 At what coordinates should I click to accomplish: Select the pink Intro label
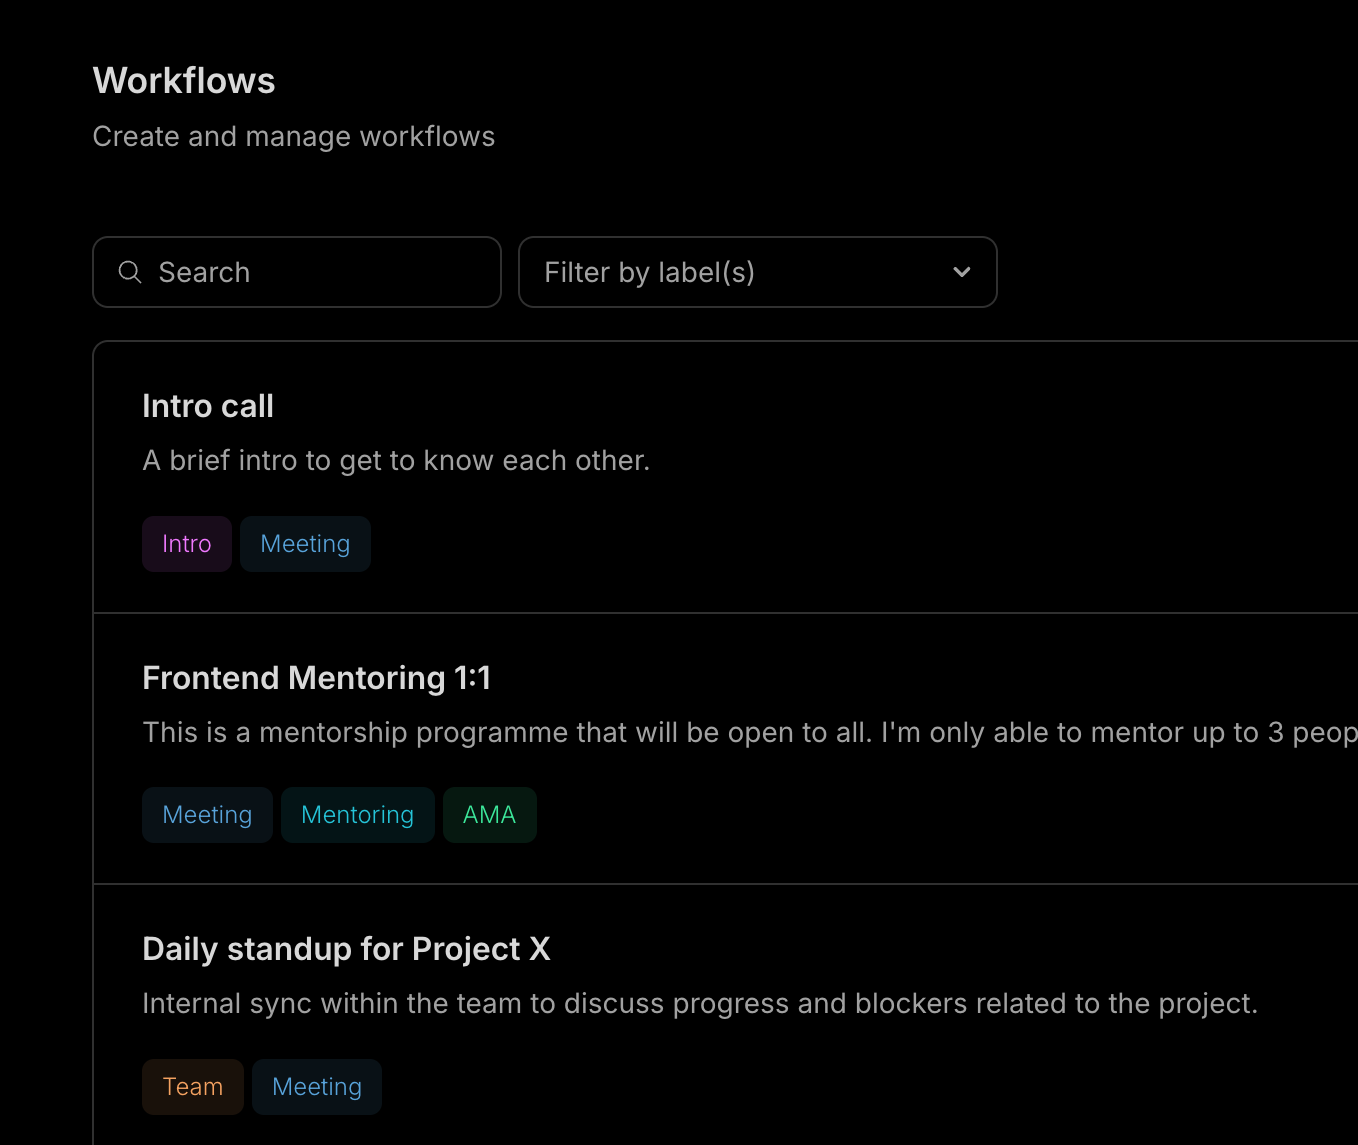pyautogui.click(x=187, y=544)
